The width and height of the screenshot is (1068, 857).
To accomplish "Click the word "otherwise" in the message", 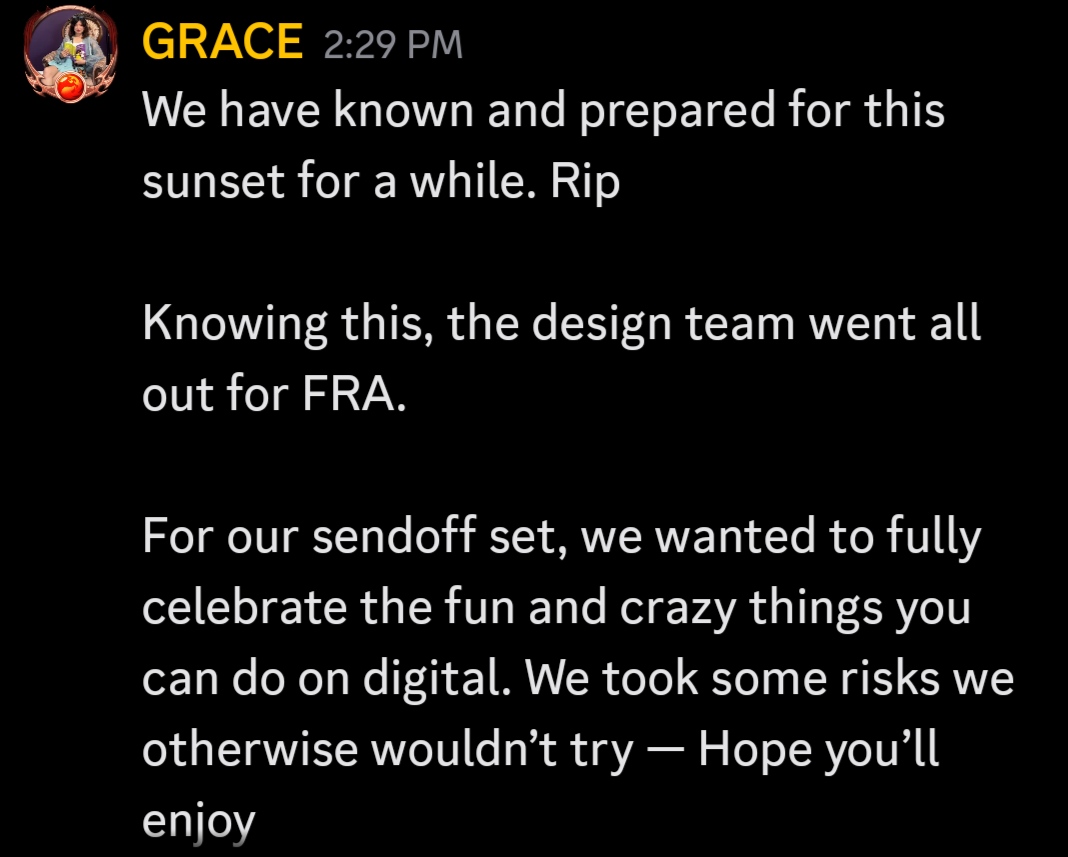I will [250, 749].
